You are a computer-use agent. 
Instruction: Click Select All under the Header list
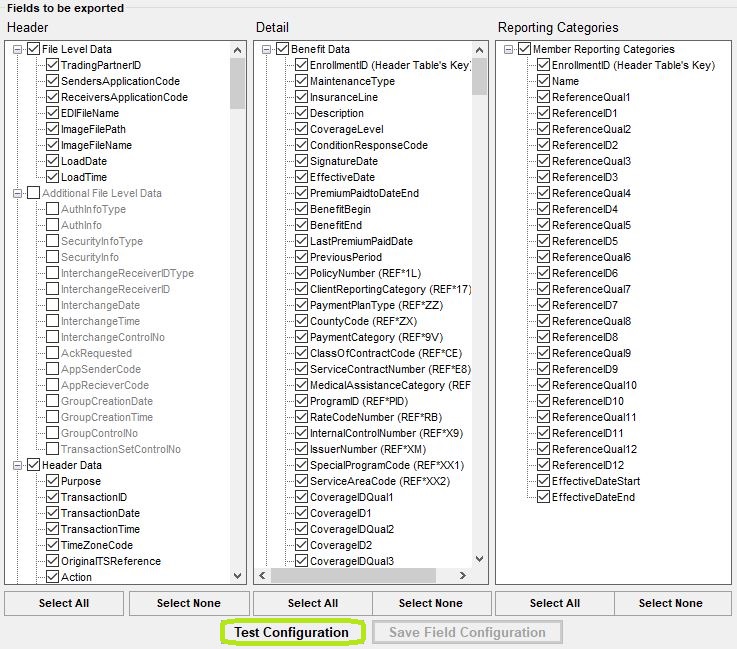click(x=64, y=603)
